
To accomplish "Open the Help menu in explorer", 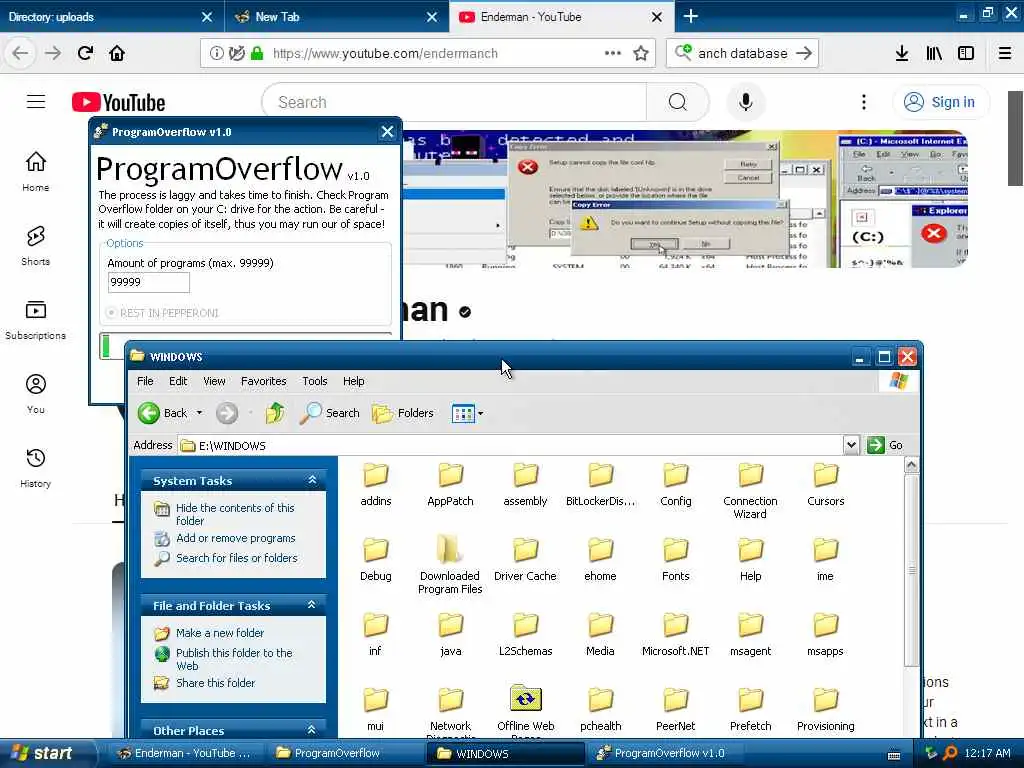I will (353, 381).
